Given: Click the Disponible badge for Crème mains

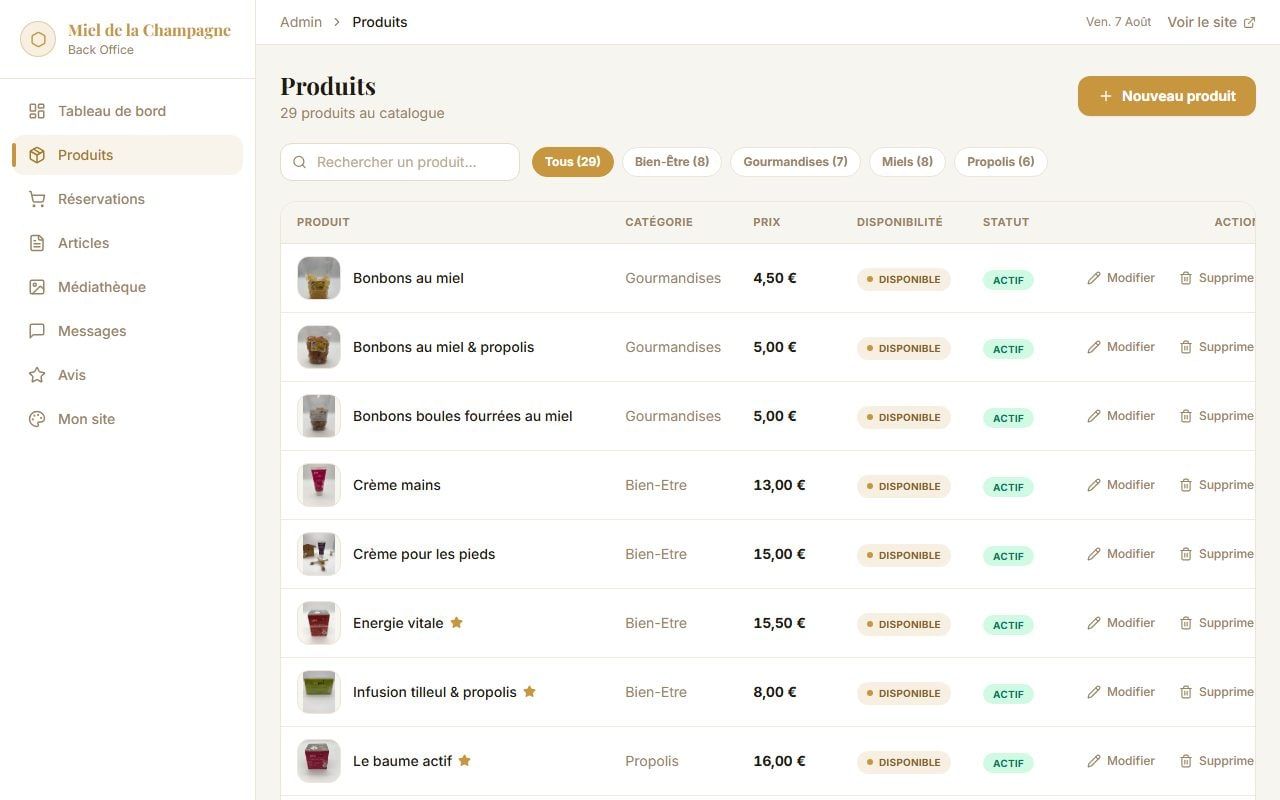Looking at the screenshot, I should point(903,486).
